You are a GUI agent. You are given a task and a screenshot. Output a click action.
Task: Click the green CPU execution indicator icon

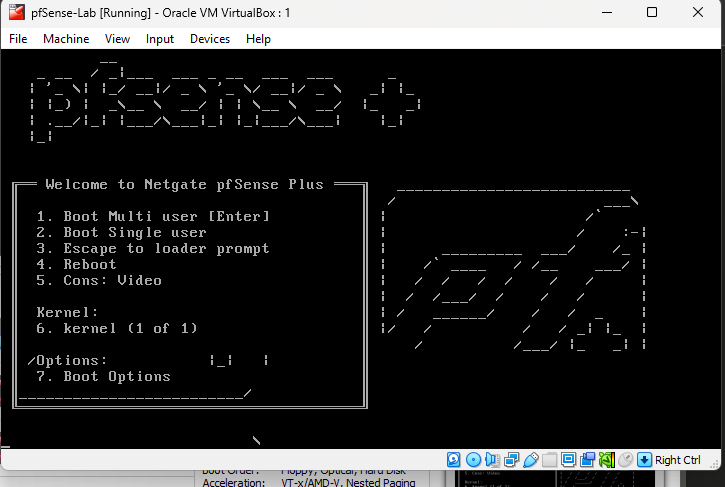point(607,460)
